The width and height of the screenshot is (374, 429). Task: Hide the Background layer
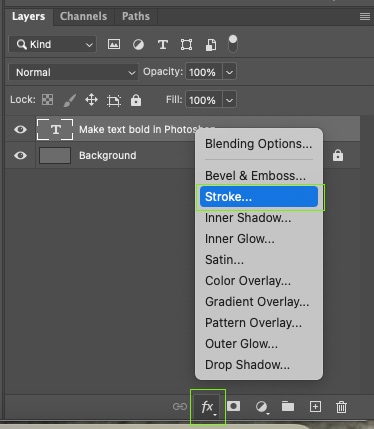(20, 155)
